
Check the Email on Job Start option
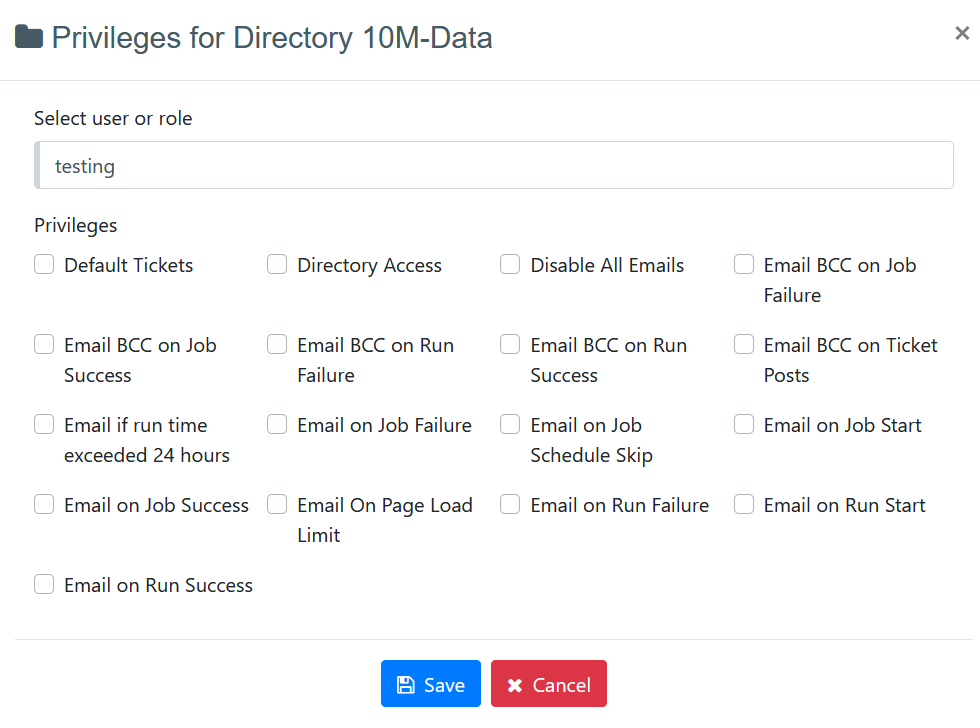(743, 425)
